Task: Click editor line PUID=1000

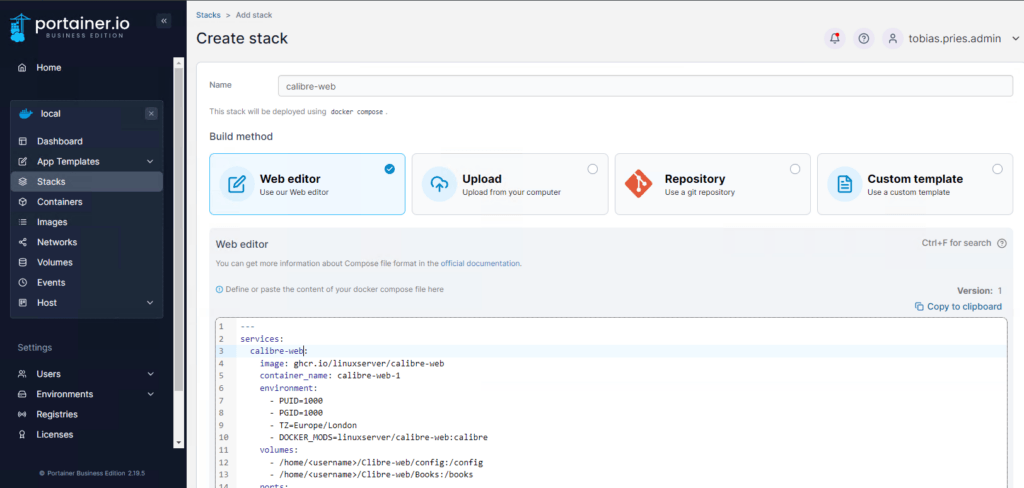Action: pyautogui.click(x=296, y=400)
